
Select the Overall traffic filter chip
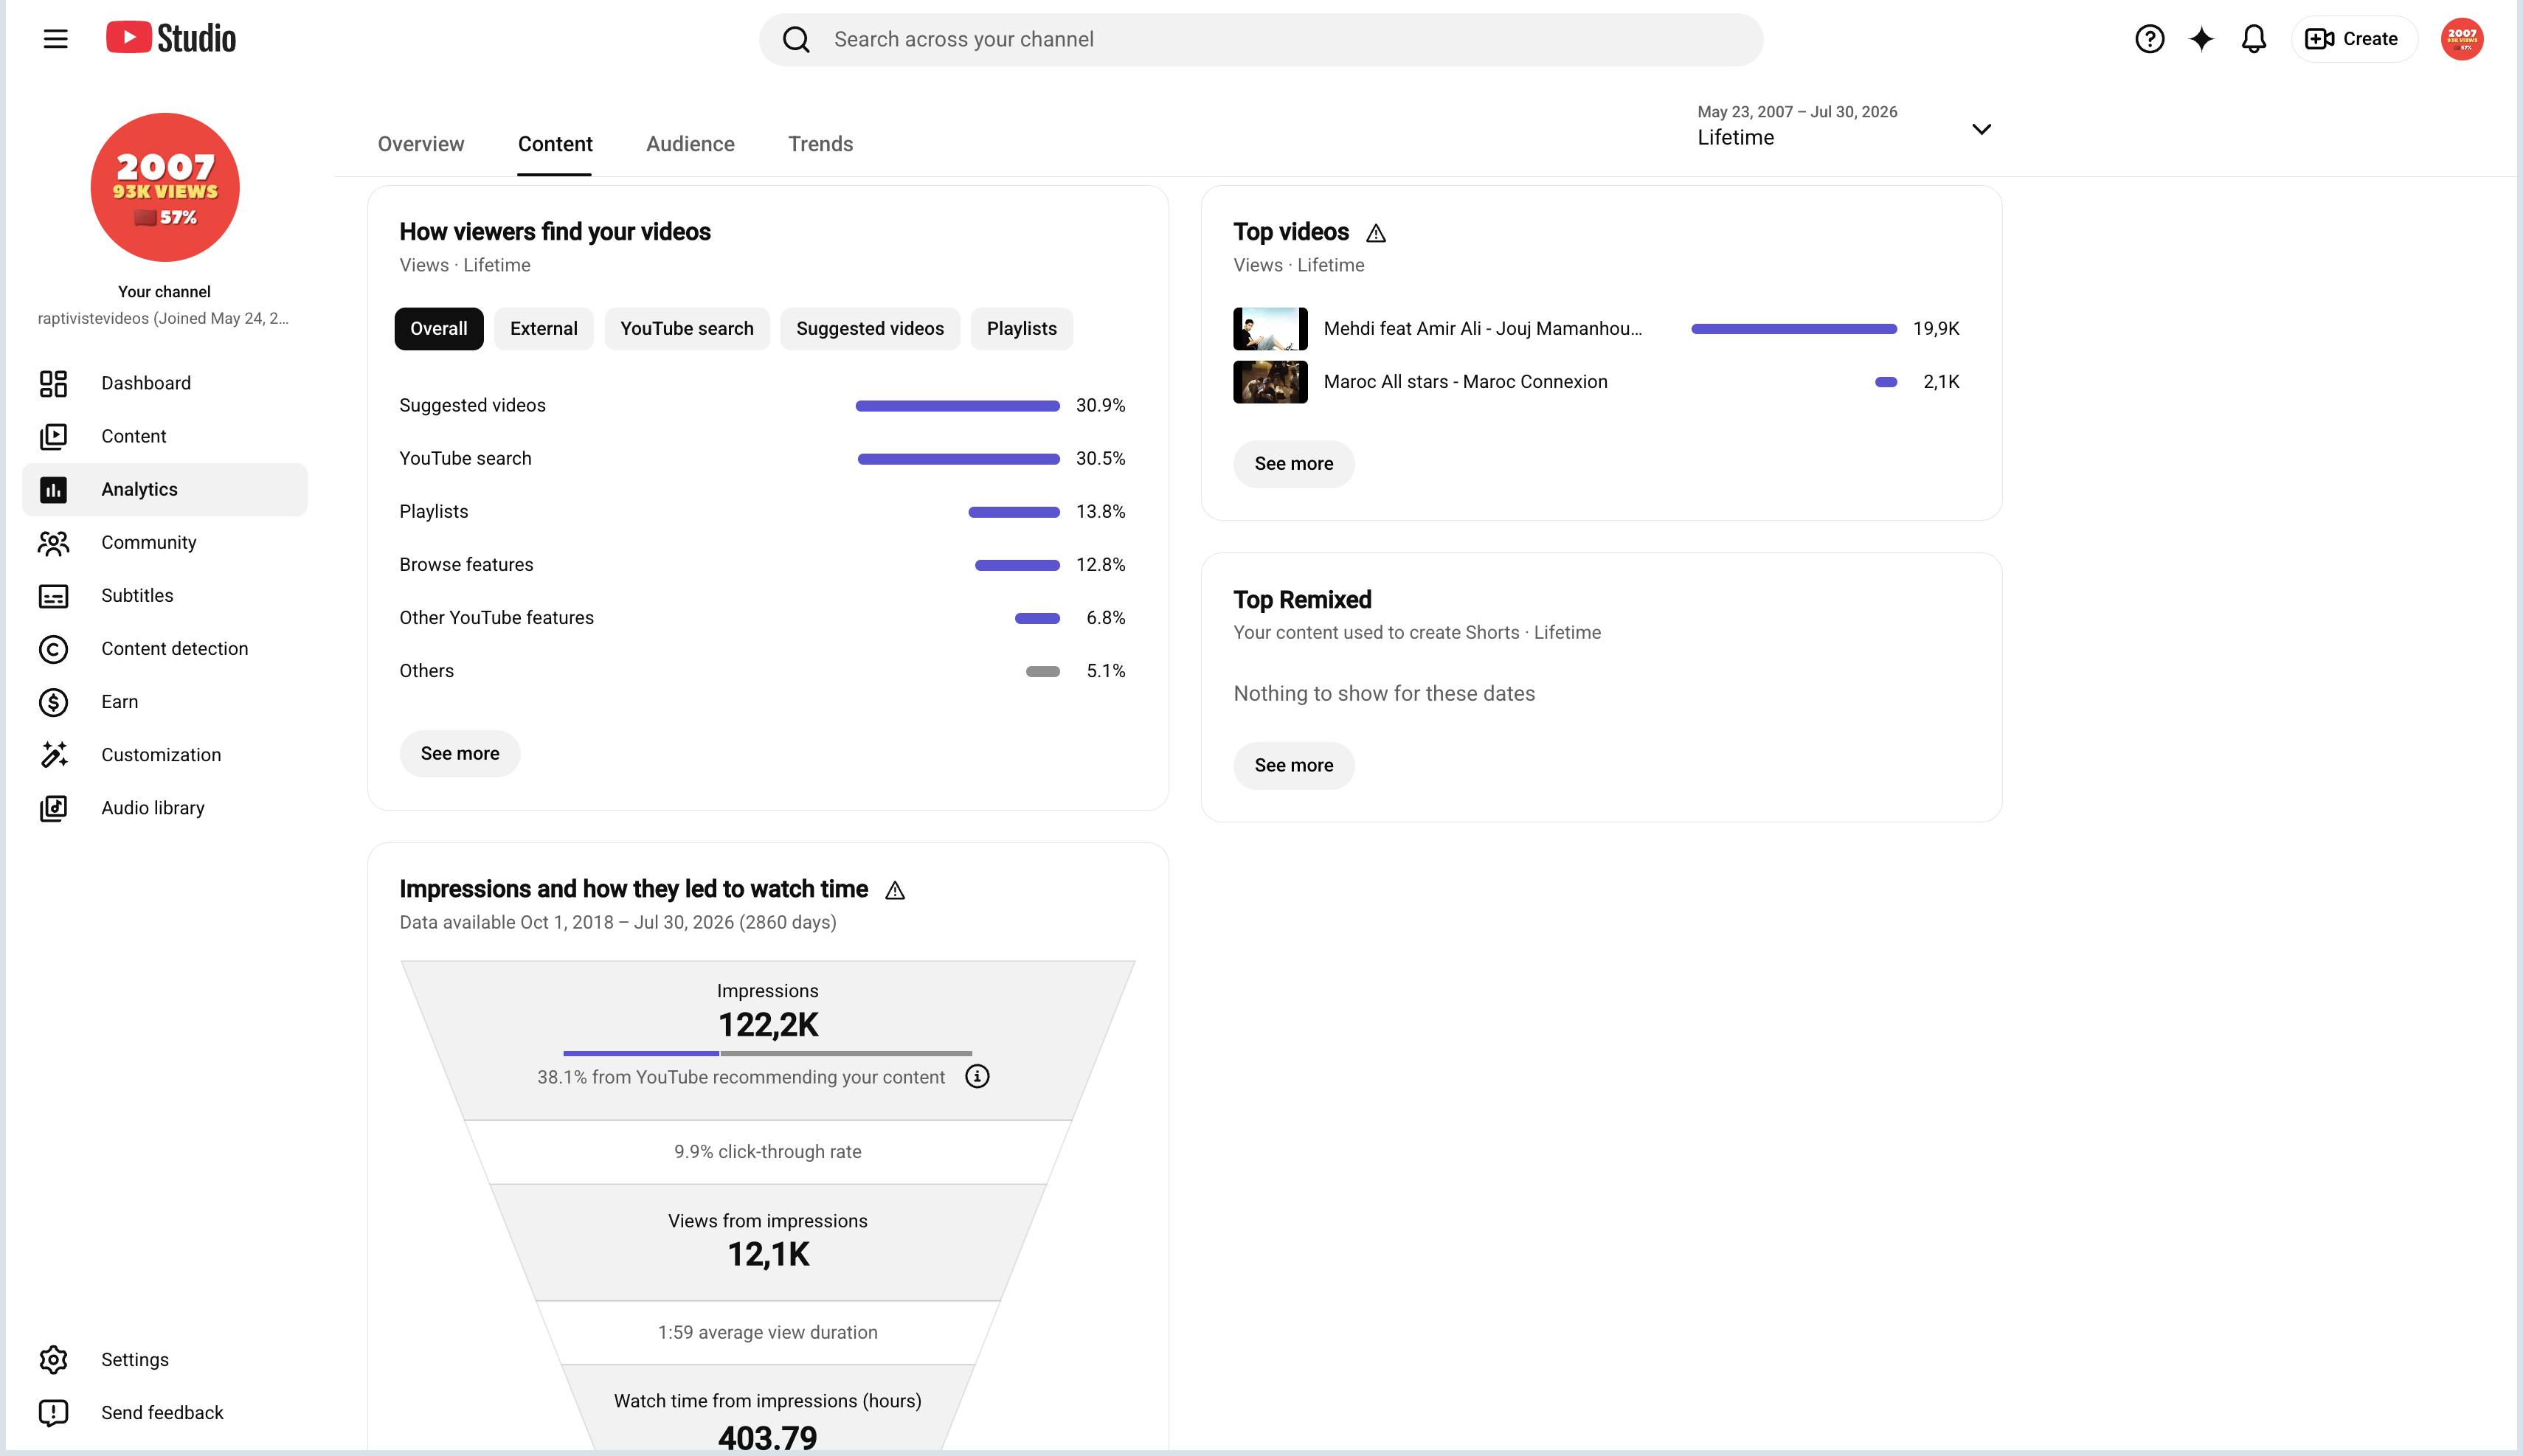pos(438,329)
